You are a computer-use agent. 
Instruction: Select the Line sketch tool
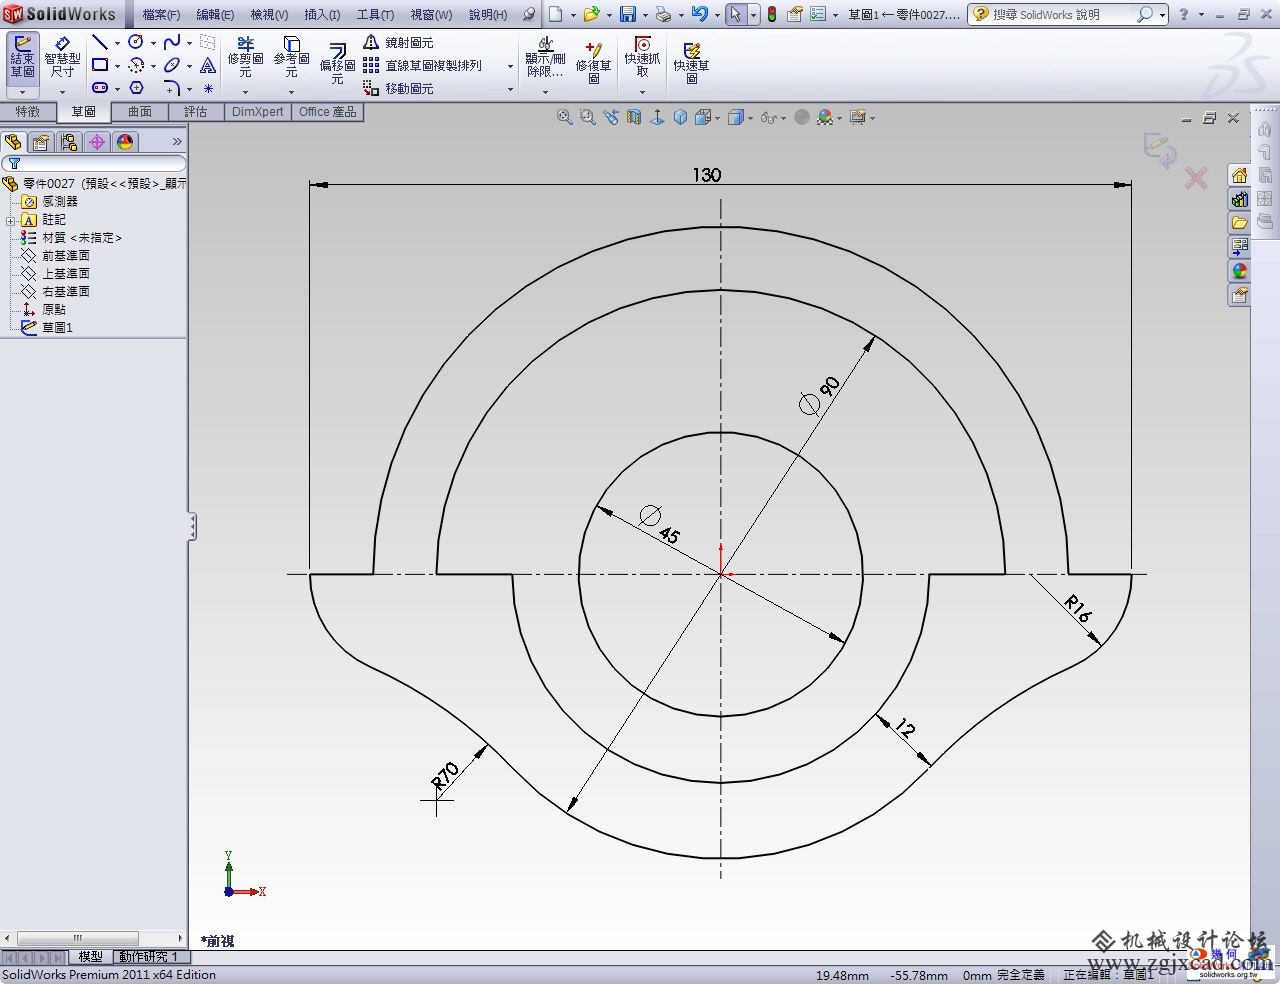tap(99, 42)
